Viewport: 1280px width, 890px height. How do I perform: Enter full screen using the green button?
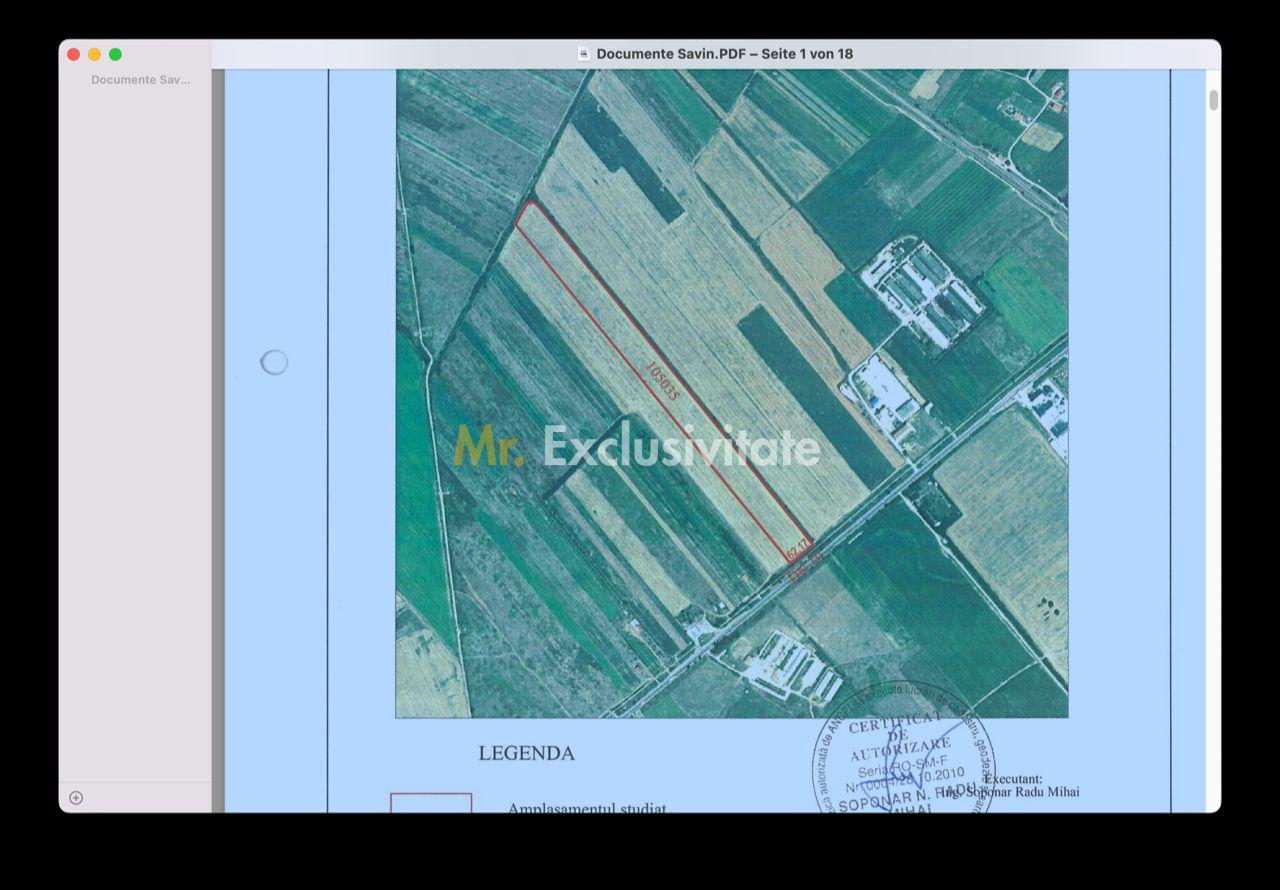coord(115,54)
